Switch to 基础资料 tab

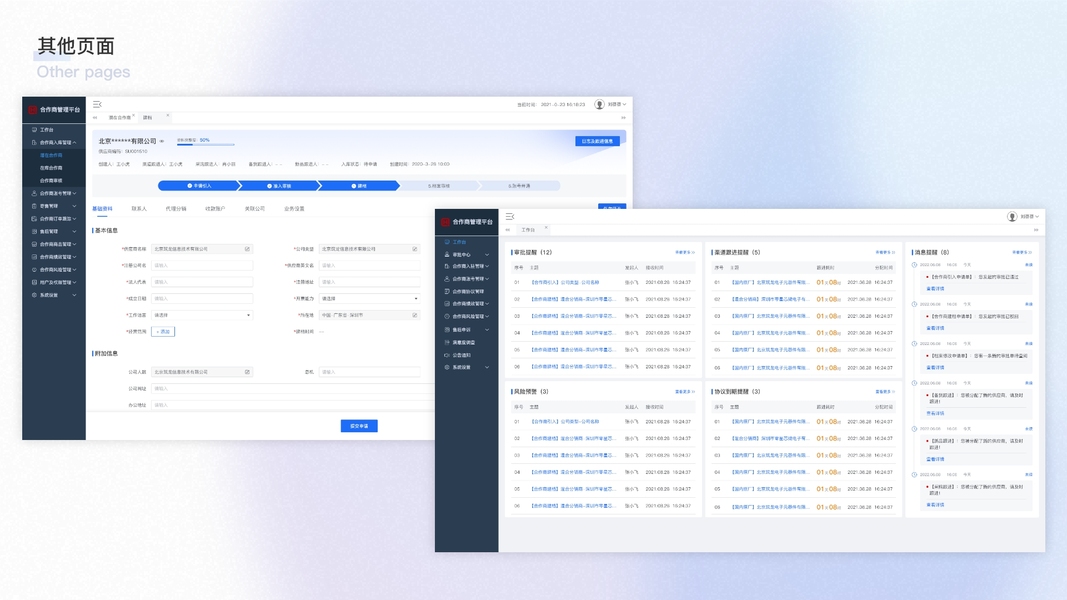(x=102, y=209)
